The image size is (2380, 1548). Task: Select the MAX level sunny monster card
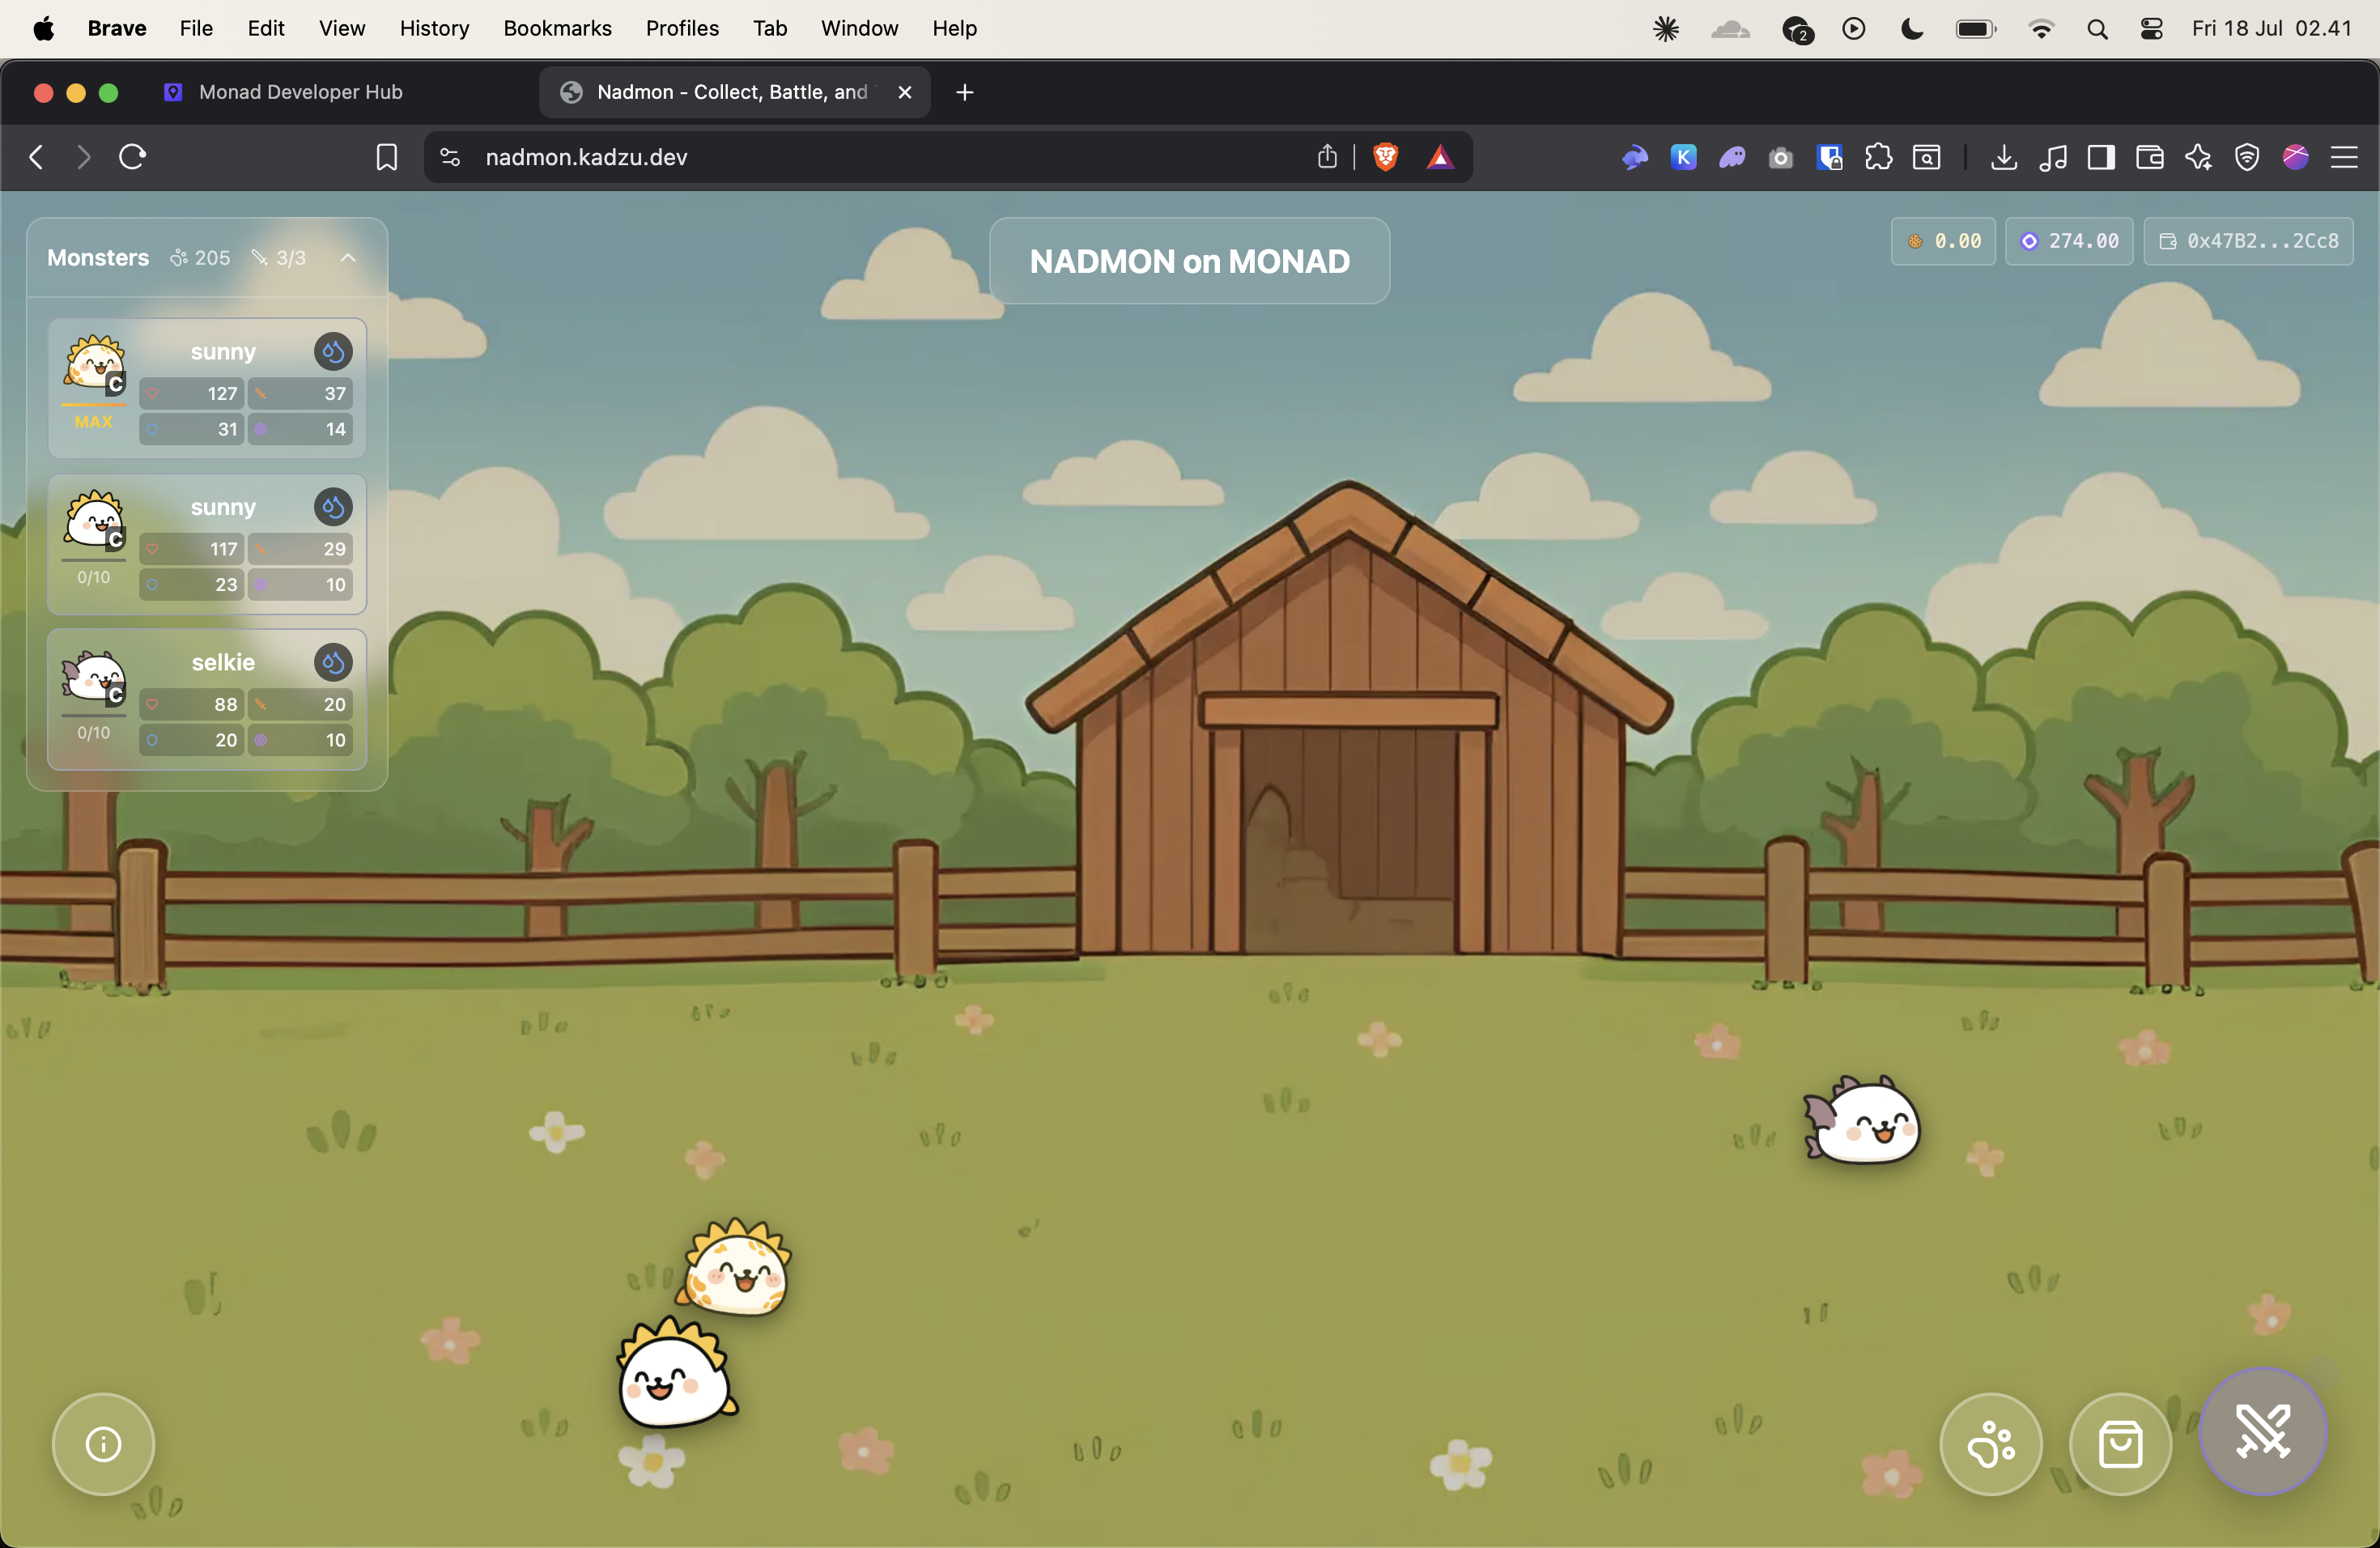tap(207, 388)
